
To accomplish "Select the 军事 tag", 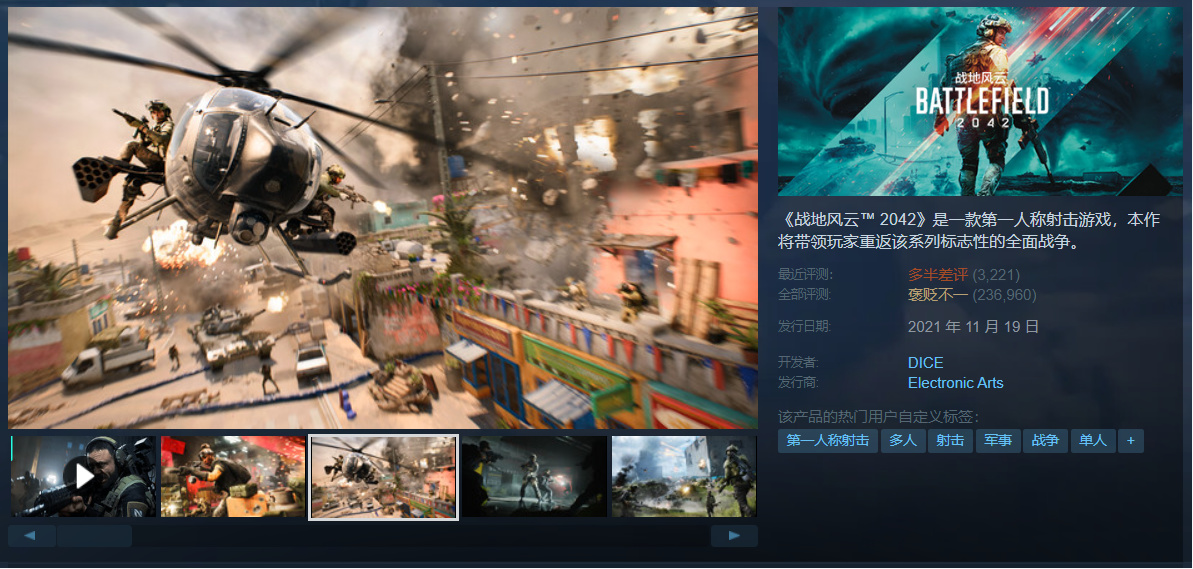I will tap(997, 440).
